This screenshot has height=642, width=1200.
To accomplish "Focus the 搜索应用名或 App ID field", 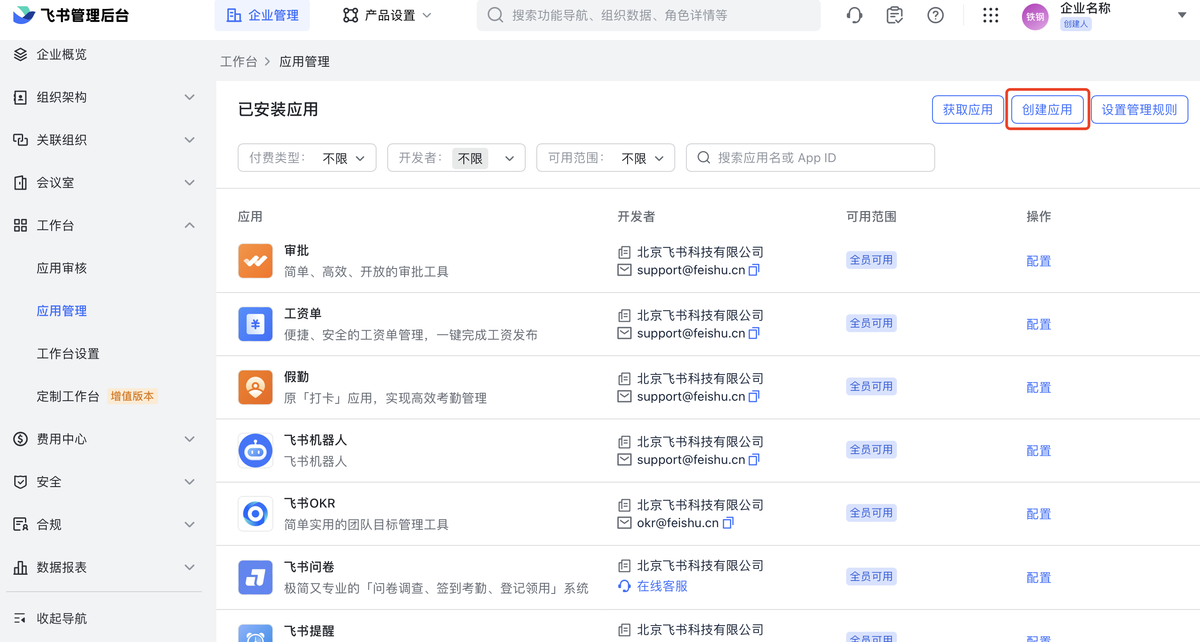I will tap(810, 158).
